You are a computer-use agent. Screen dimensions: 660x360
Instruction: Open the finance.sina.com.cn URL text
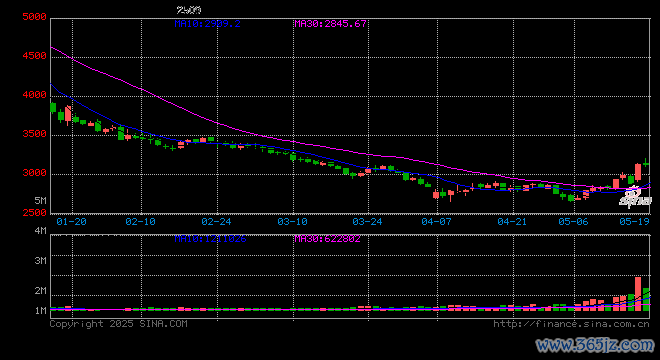pos(571,324)
